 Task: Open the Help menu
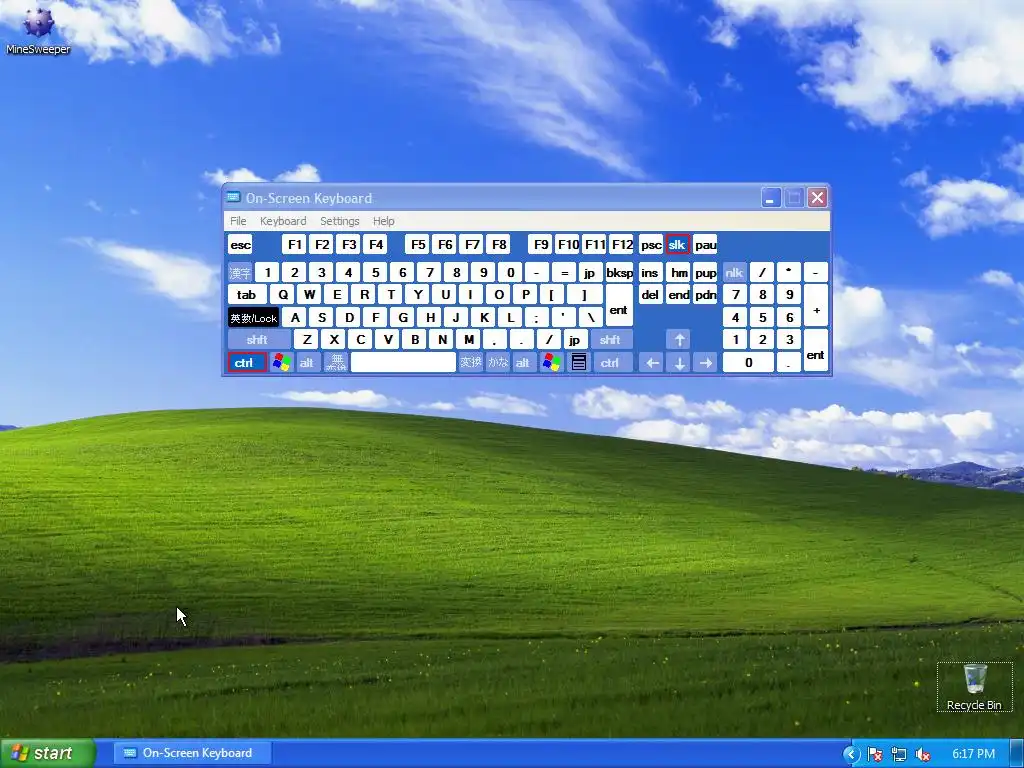pyautogui.click(x=383, y=221)
